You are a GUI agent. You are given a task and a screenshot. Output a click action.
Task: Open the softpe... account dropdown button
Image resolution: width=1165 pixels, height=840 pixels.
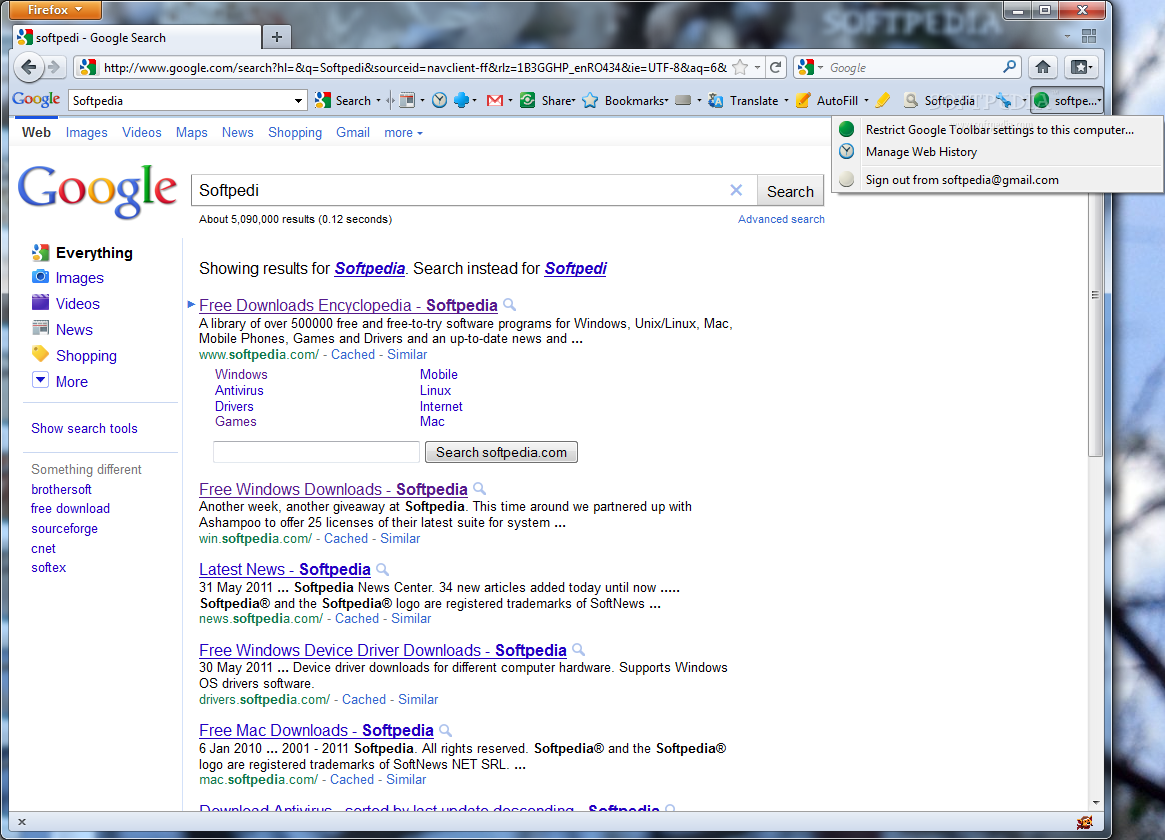pos(1068,100)
